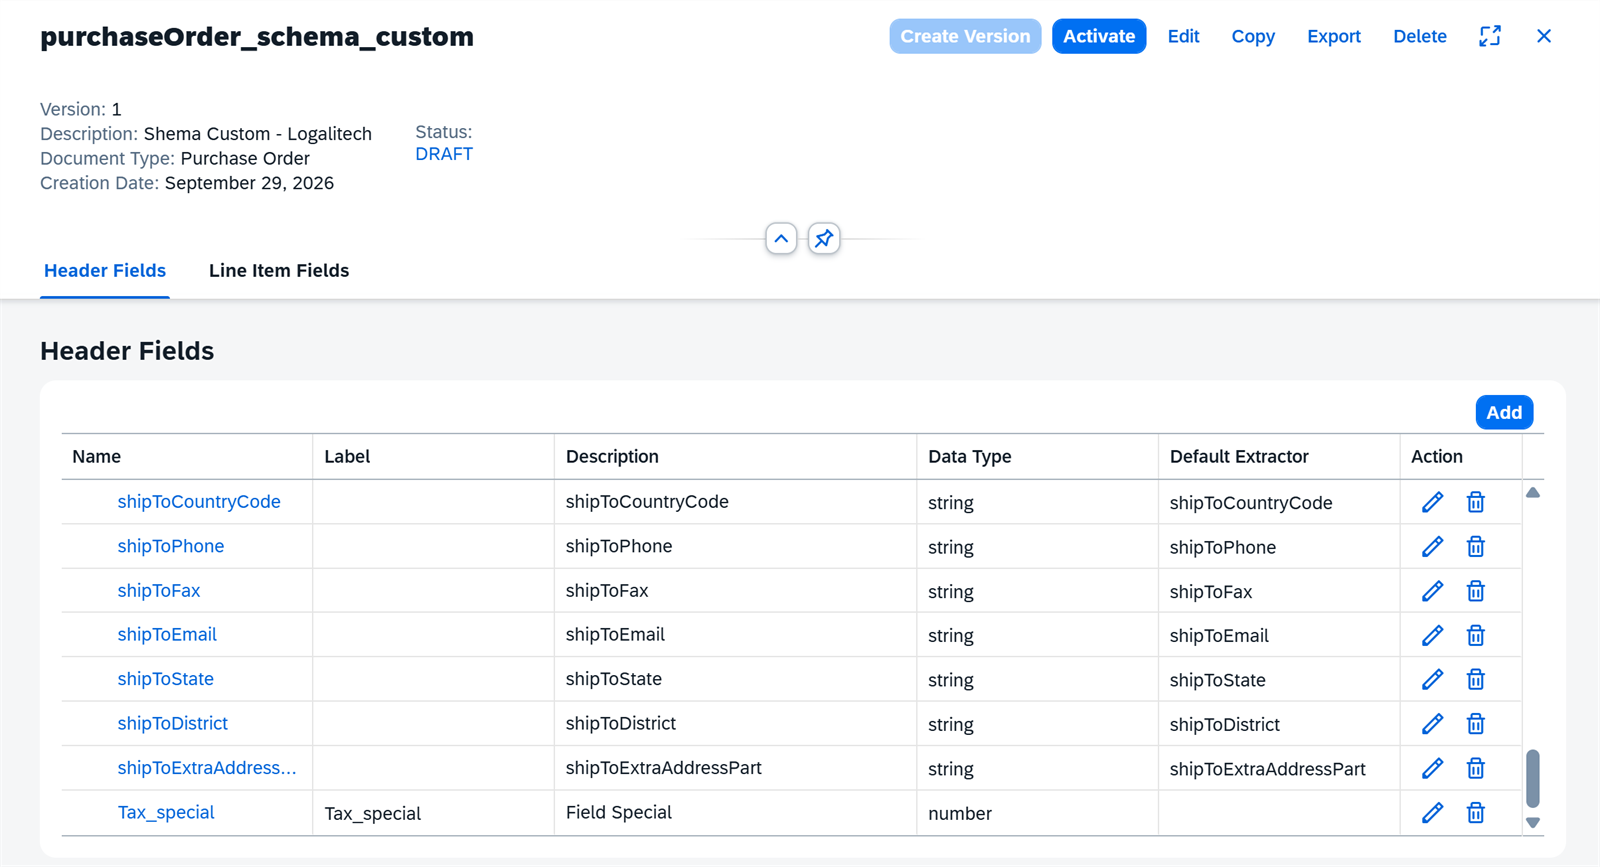Edit the Tax_special field with pencil icon
1600x867 pixels.
[x=1432, y=813]
